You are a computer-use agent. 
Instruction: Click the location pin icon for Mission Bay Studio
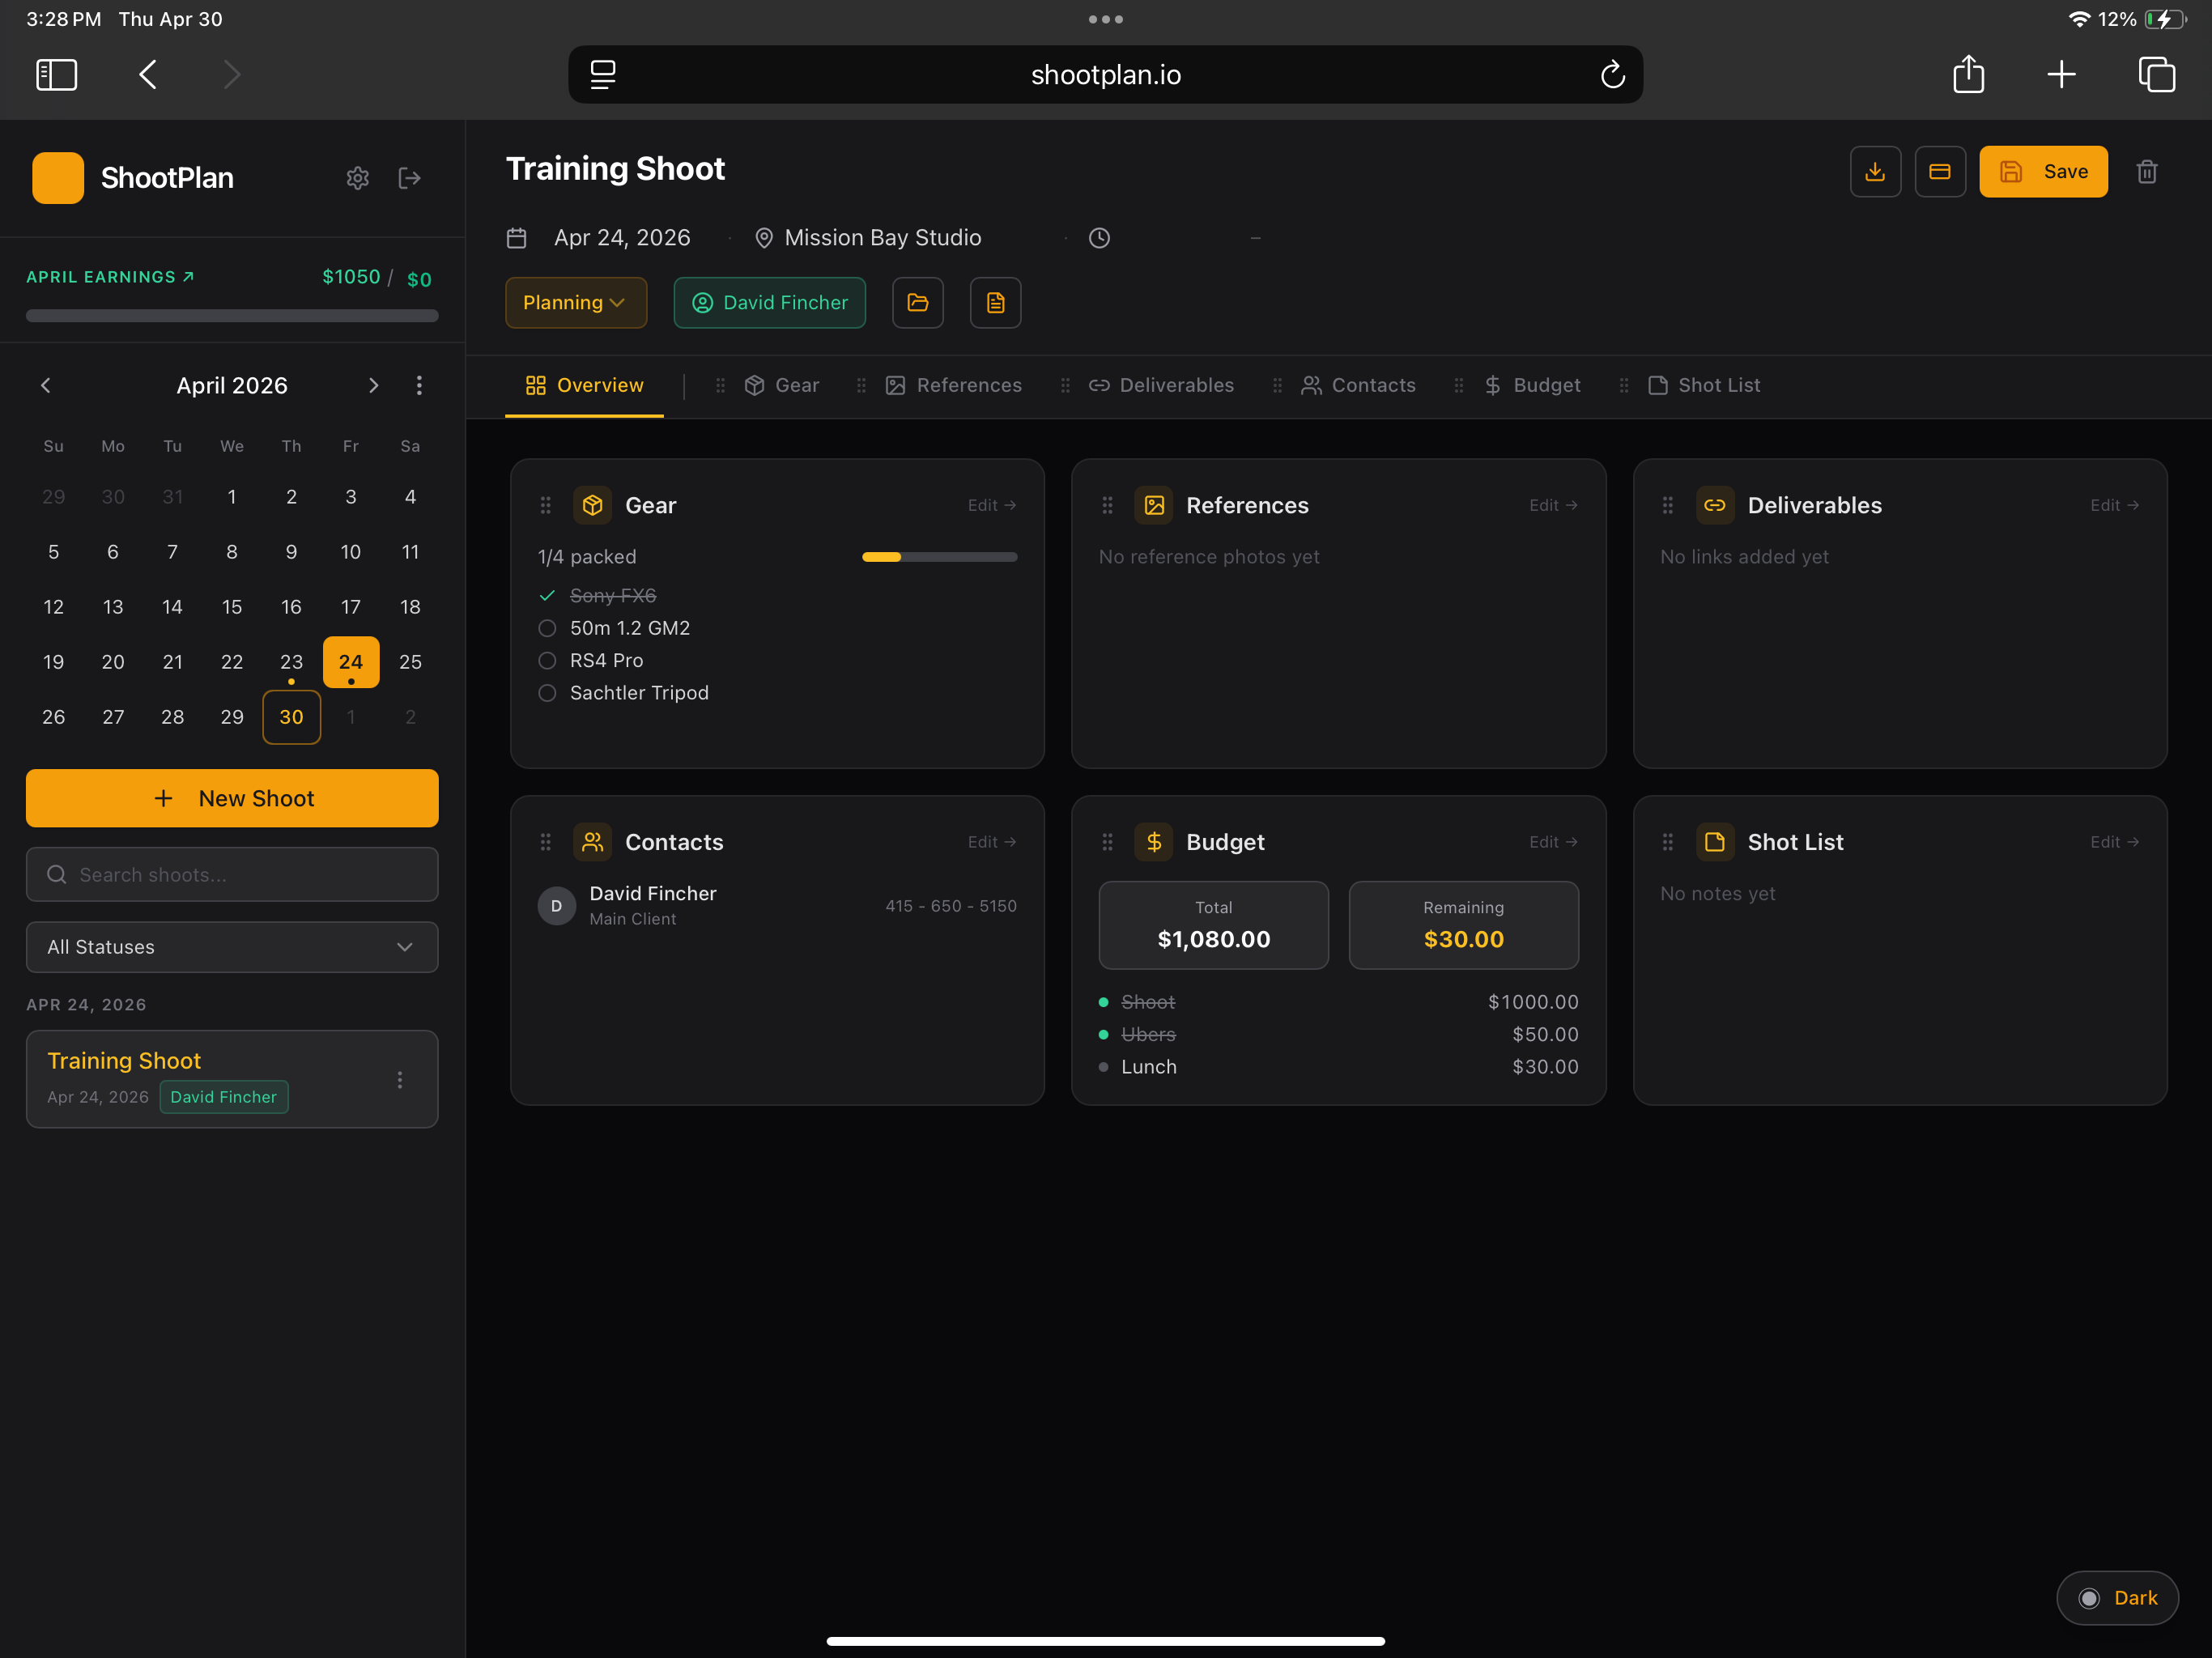pyautogui.click(x=764, y=238)
